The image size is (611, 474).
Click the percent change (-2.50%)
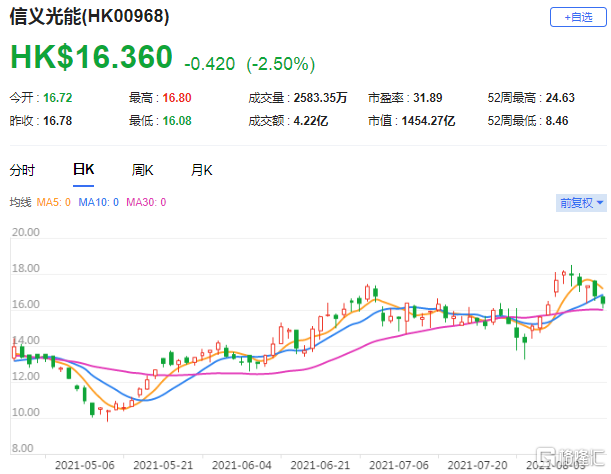tap(281, 64)
